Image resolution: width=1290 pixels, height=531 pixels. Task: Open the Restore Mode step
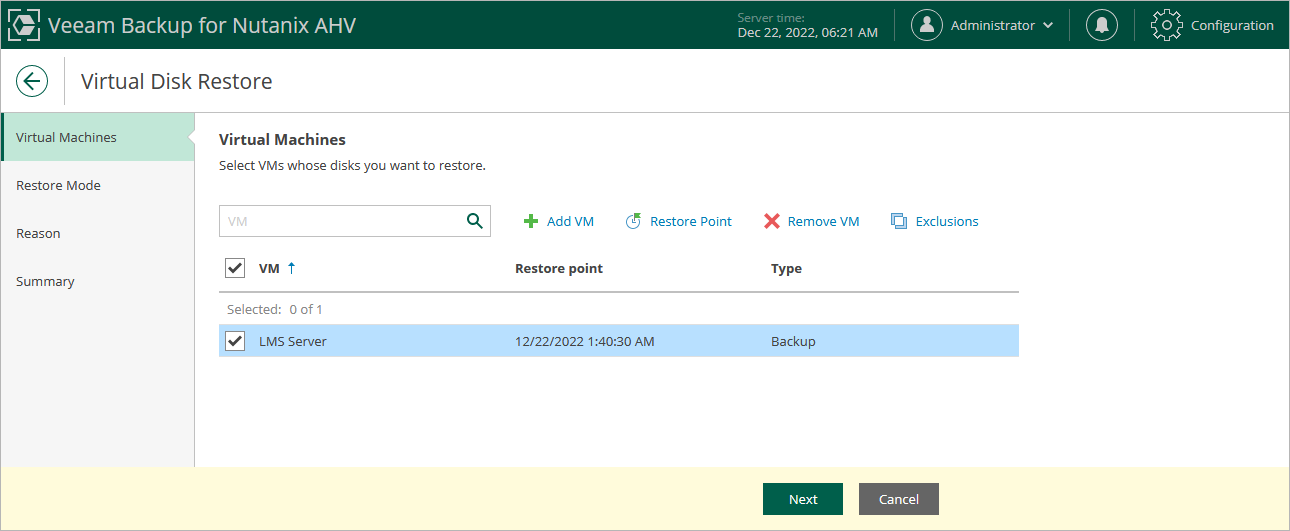click(x=97, y=185)
